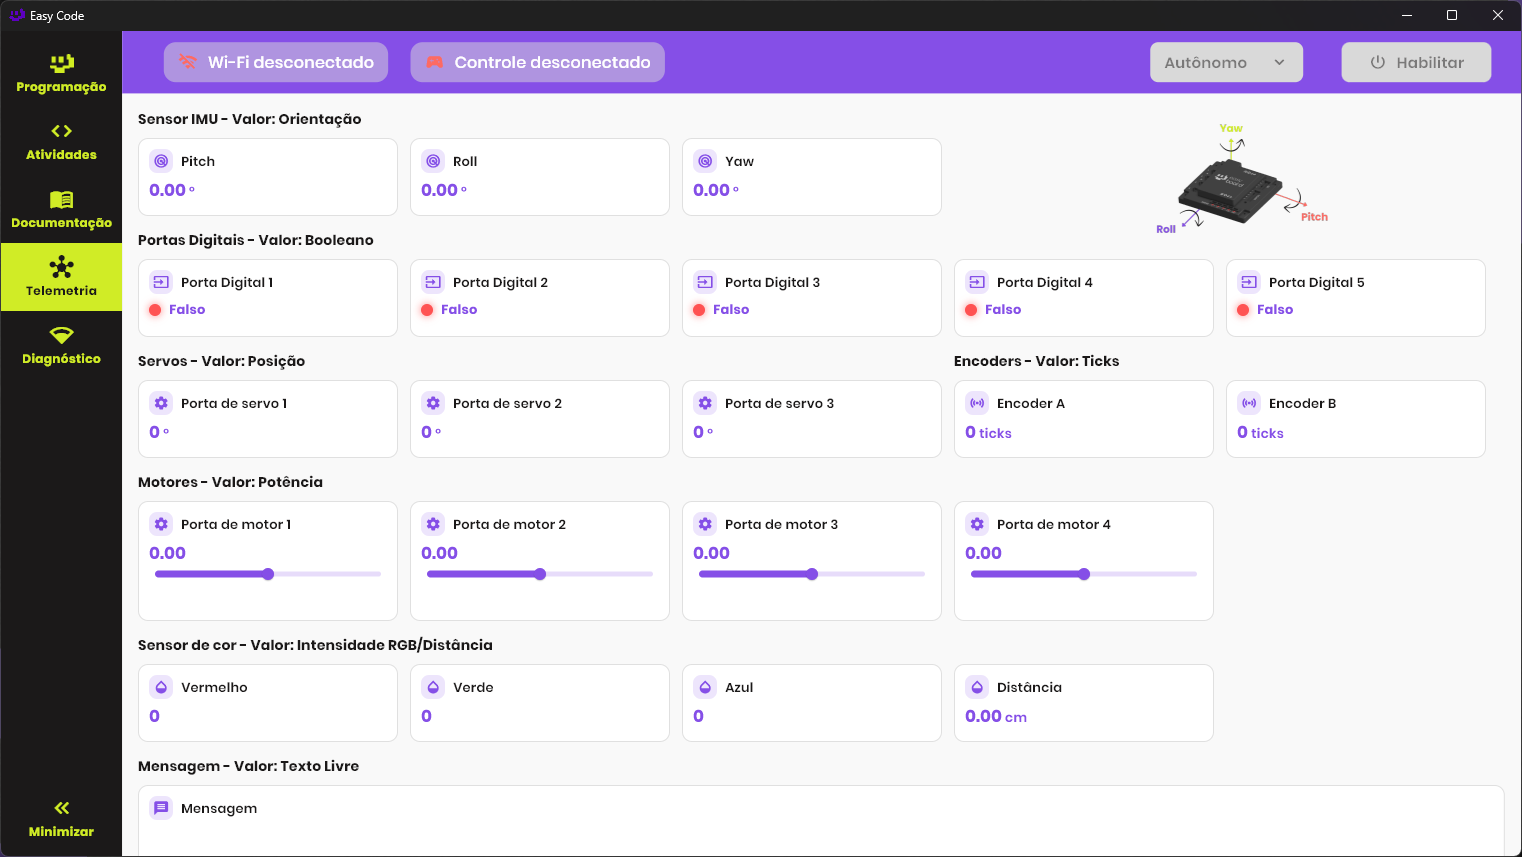1522x857 pixels.
Task: Click the Porta de servo 1 gear icon
Action: (x=161, y=403)
